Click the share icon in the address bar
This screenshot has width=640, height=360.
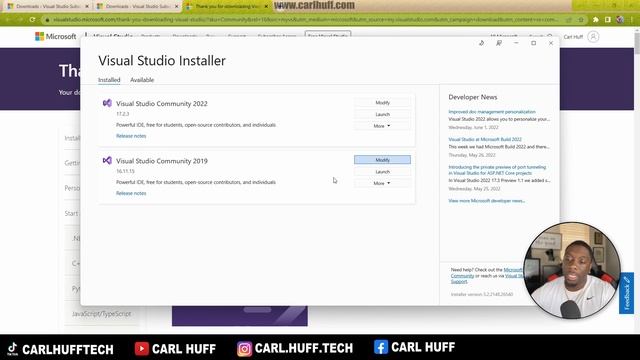[x=569, y=20]
